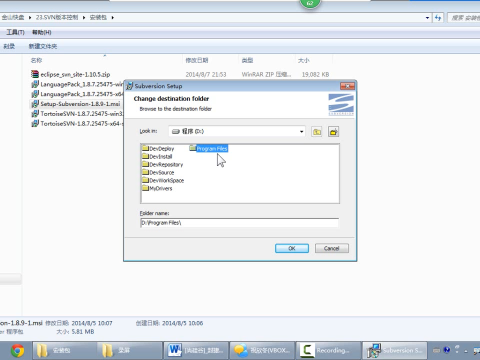480x360 pixels.
Task: Confirm with the OK button
Action: pos(292,248)
